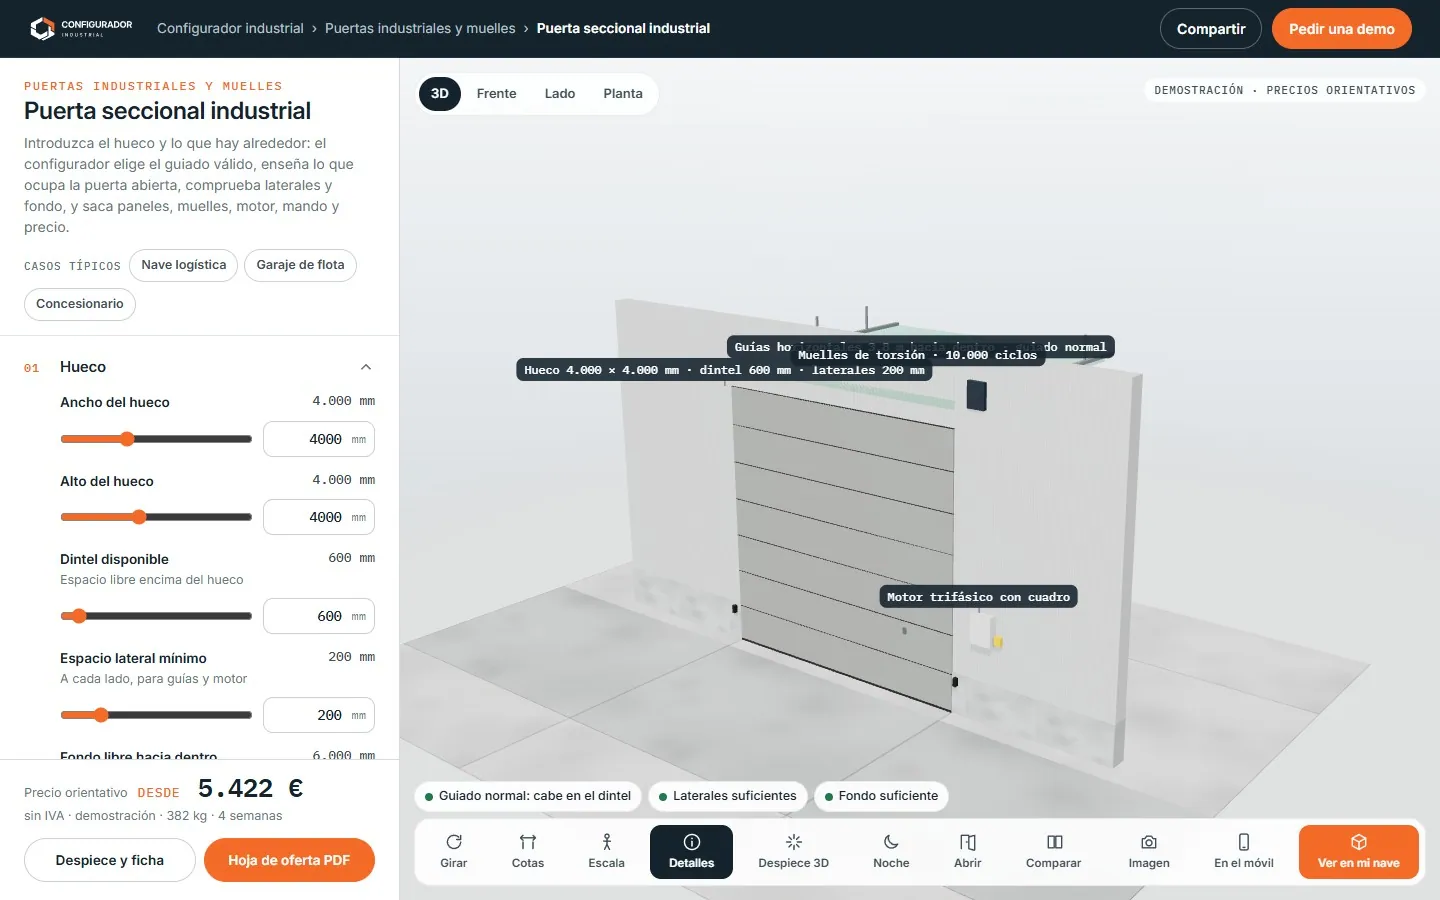1440x900 pixels.
Task: Open En el móvil option
Action: 1244,852
